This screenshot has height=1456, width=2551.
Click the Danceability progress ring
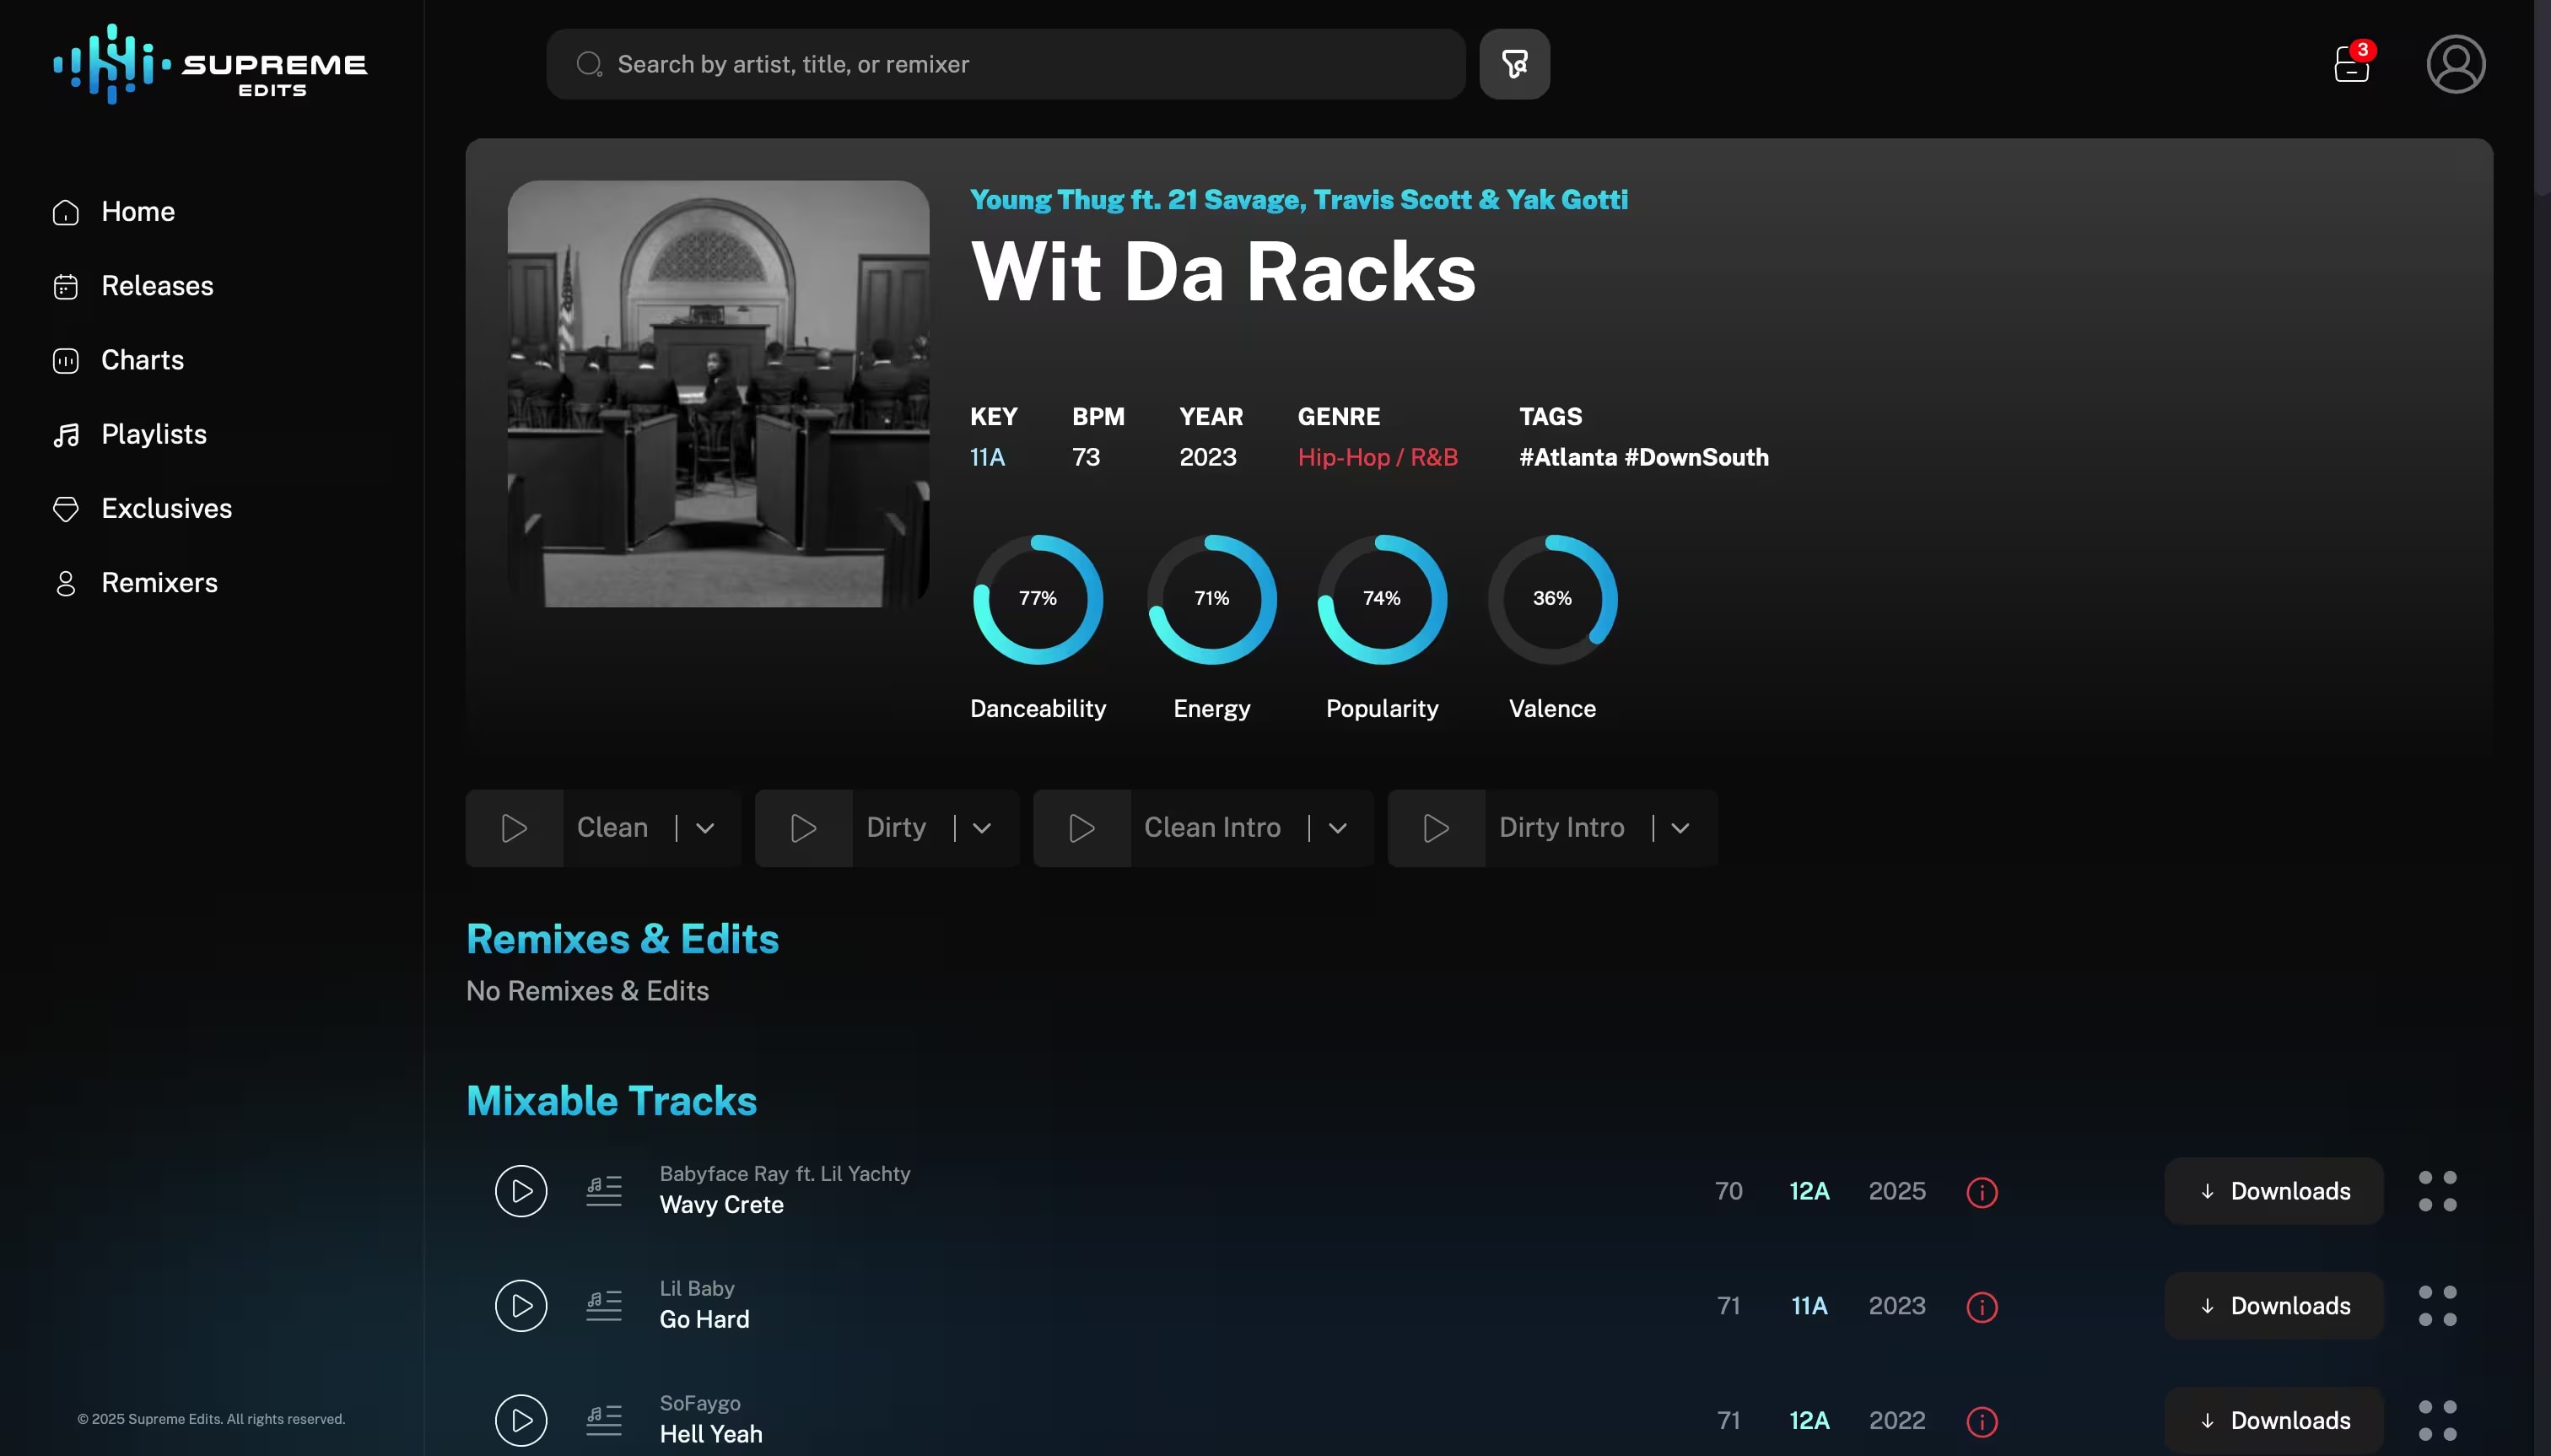1037,598
